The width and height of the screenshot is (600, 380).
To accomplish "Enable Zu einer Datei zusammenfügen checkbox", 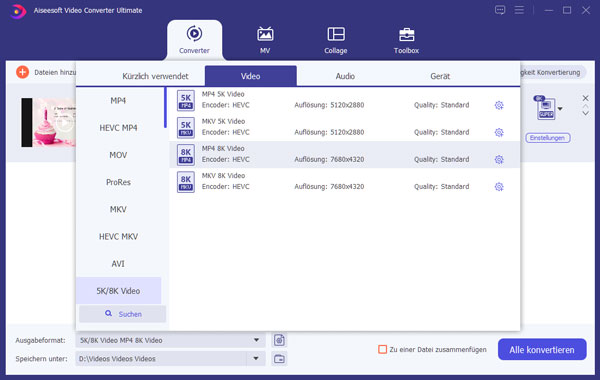I will tap(382, 349).
